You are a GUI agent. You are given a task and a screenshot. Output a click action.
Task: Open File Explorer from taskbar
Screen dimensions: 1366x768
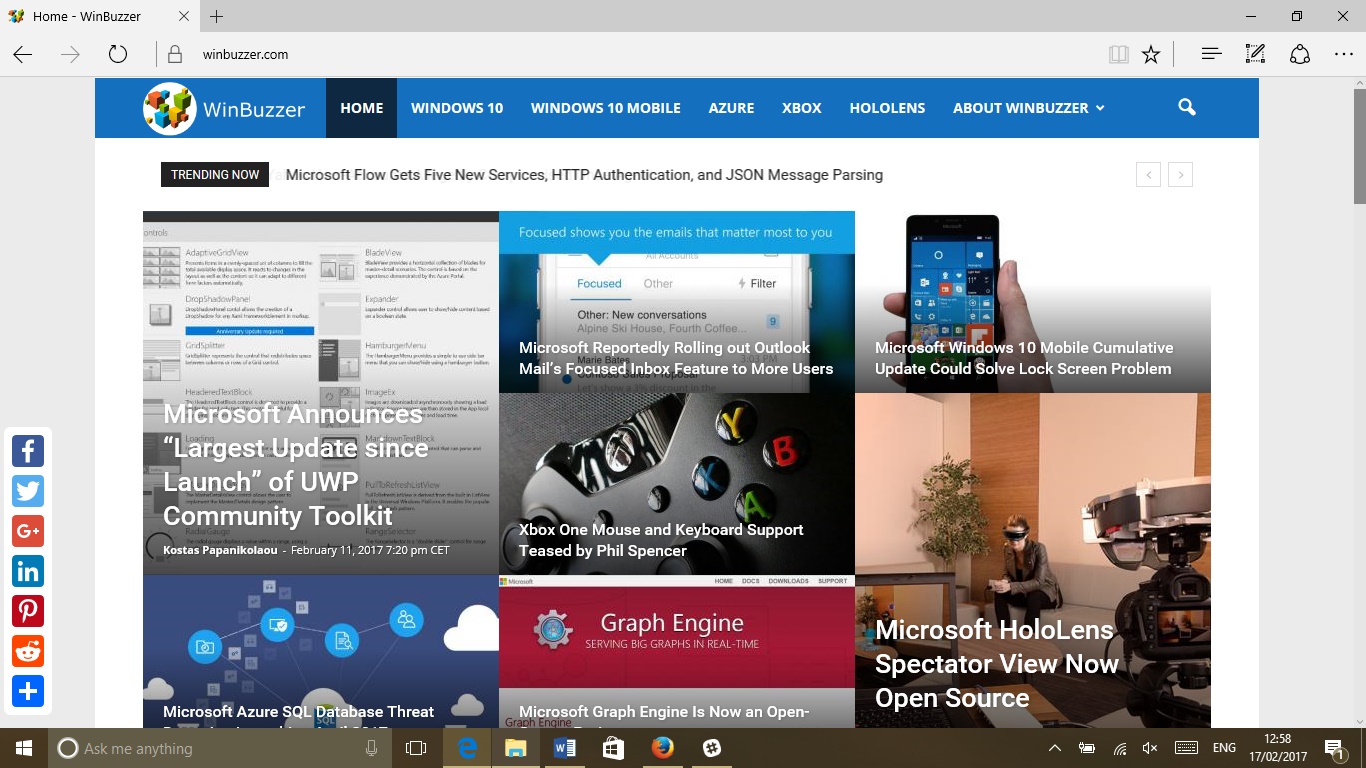point(516,748)
